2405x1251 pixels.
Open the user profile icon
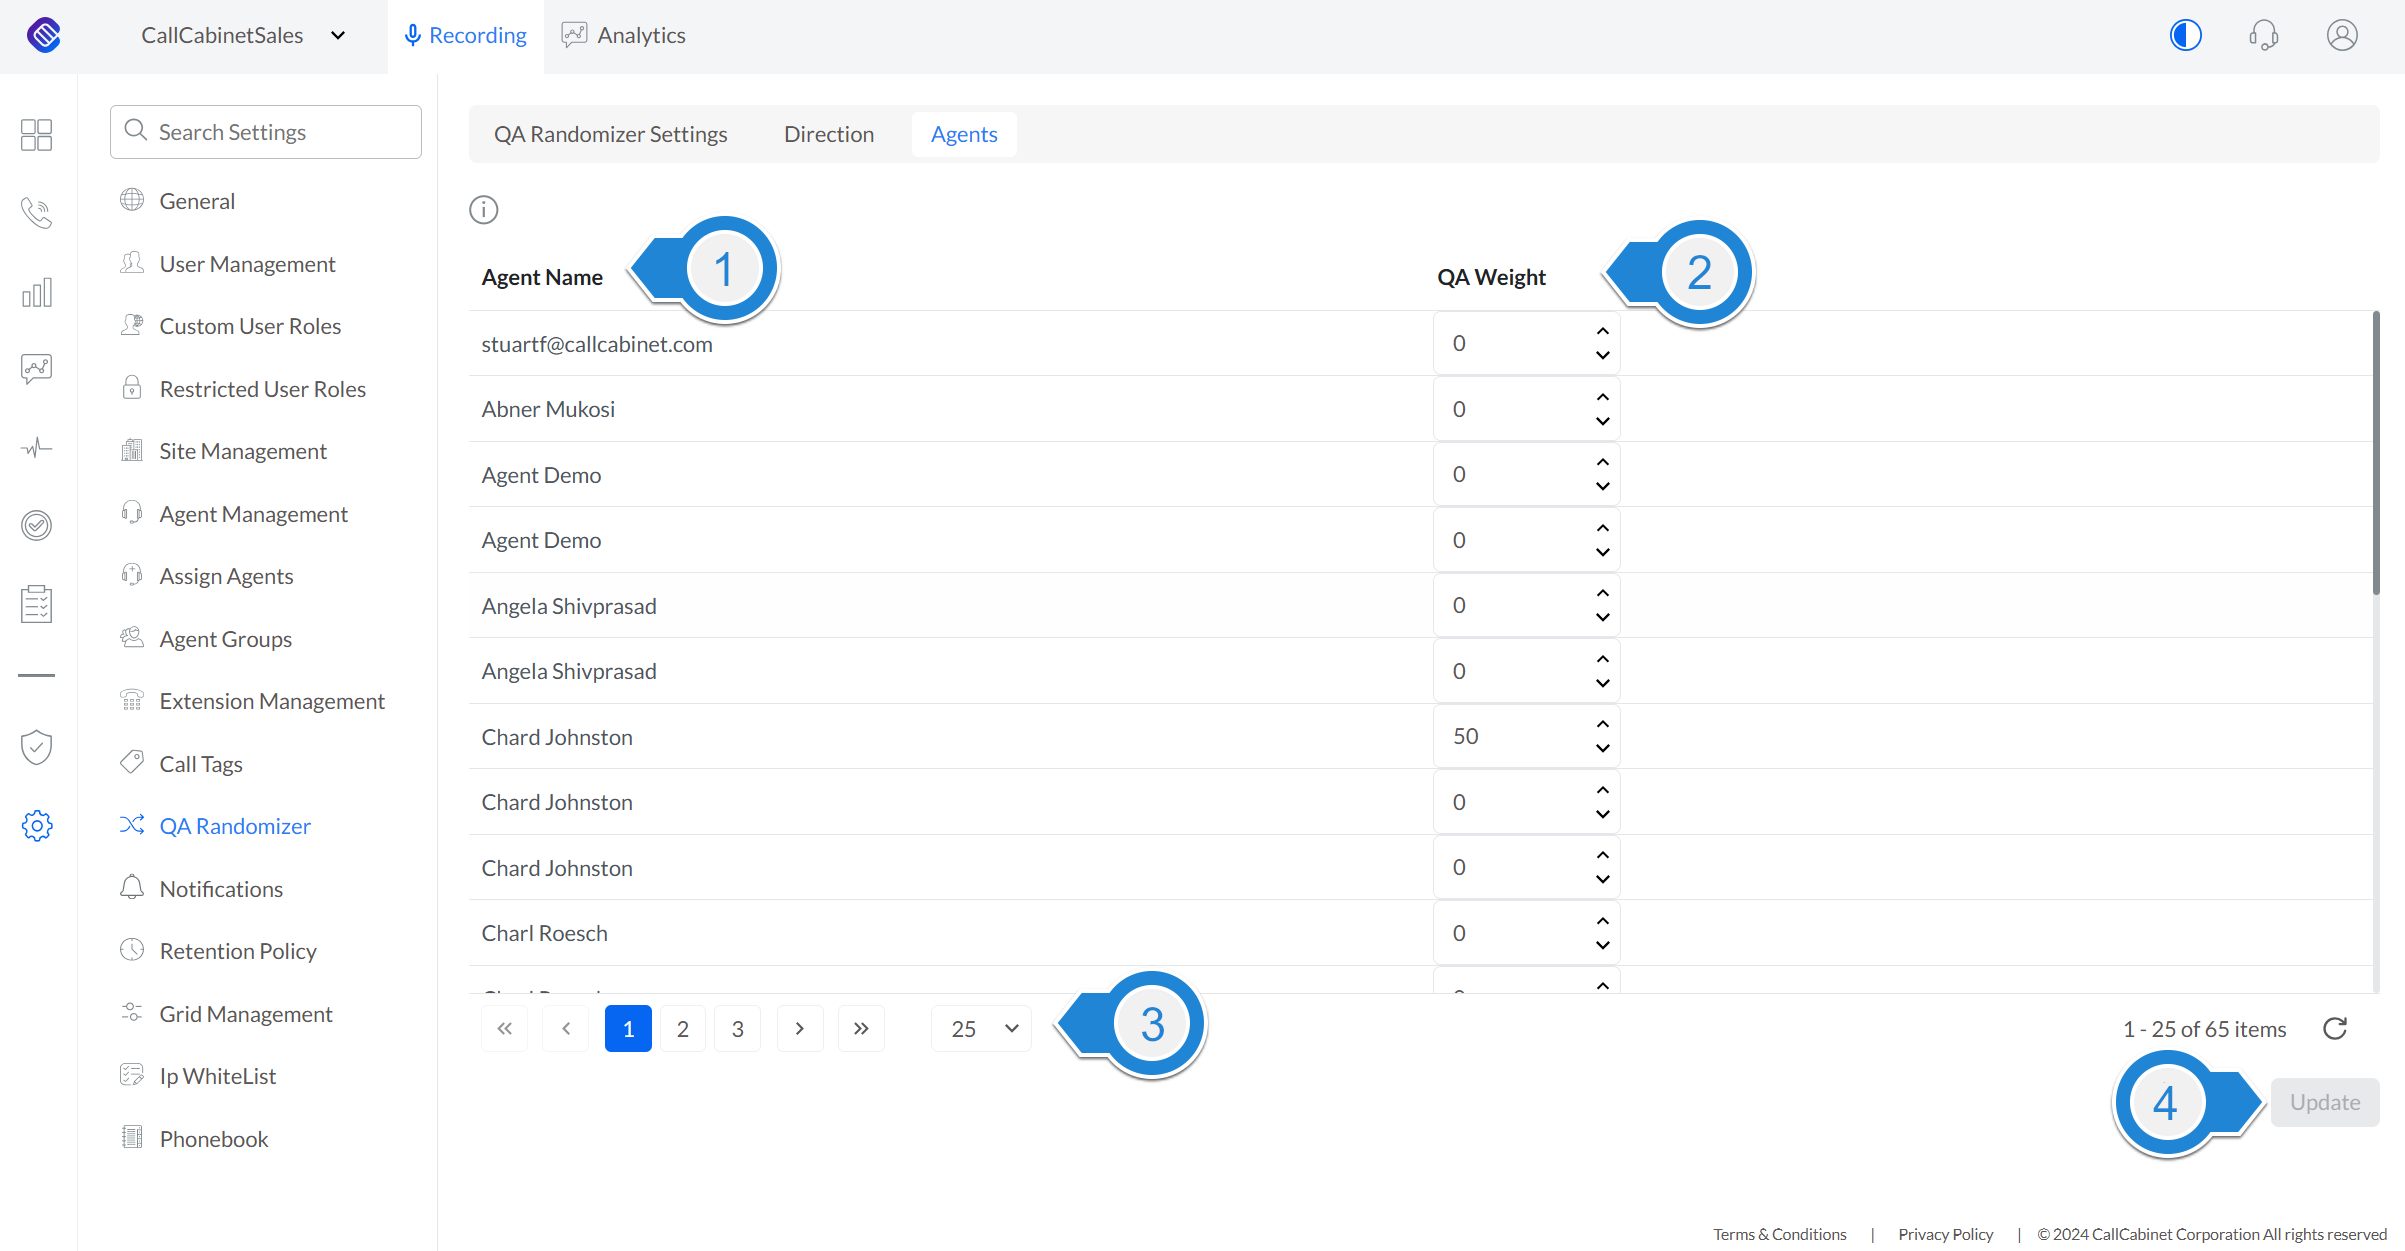(x=2342, y=35)
